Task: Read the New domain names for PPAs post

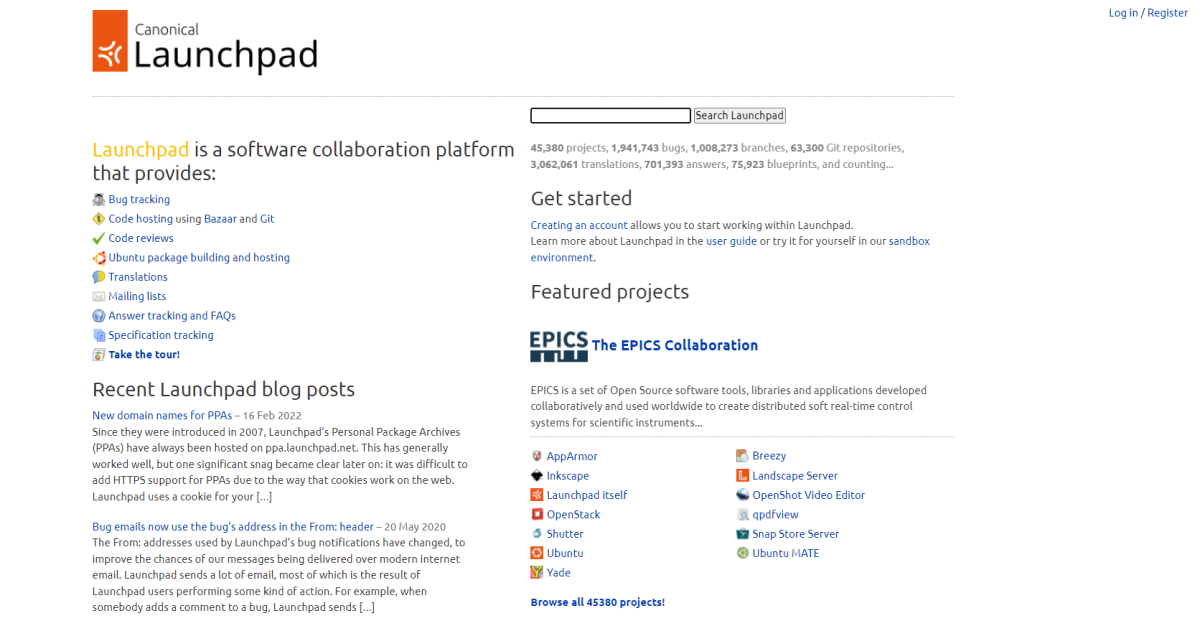Action: point(162,415)
